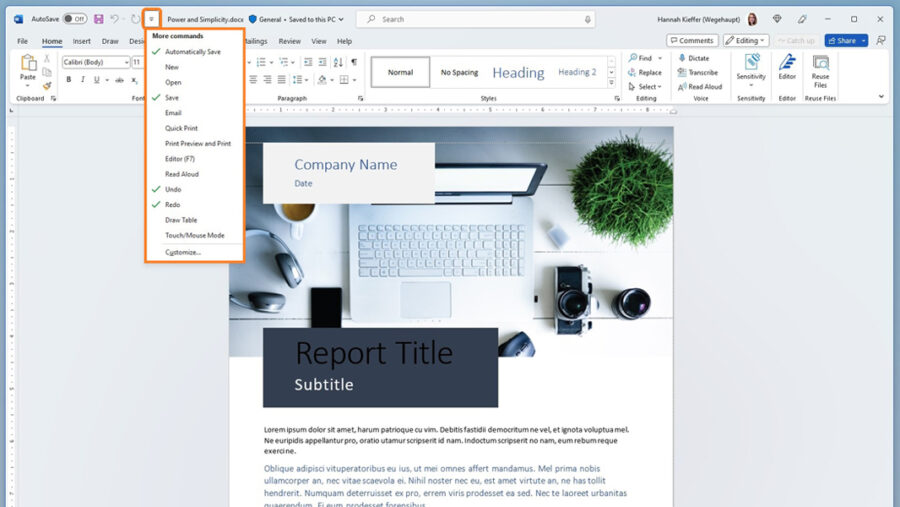Click the Dictate microphone icon
Screen dimensions: 900x507
(682, 58)
